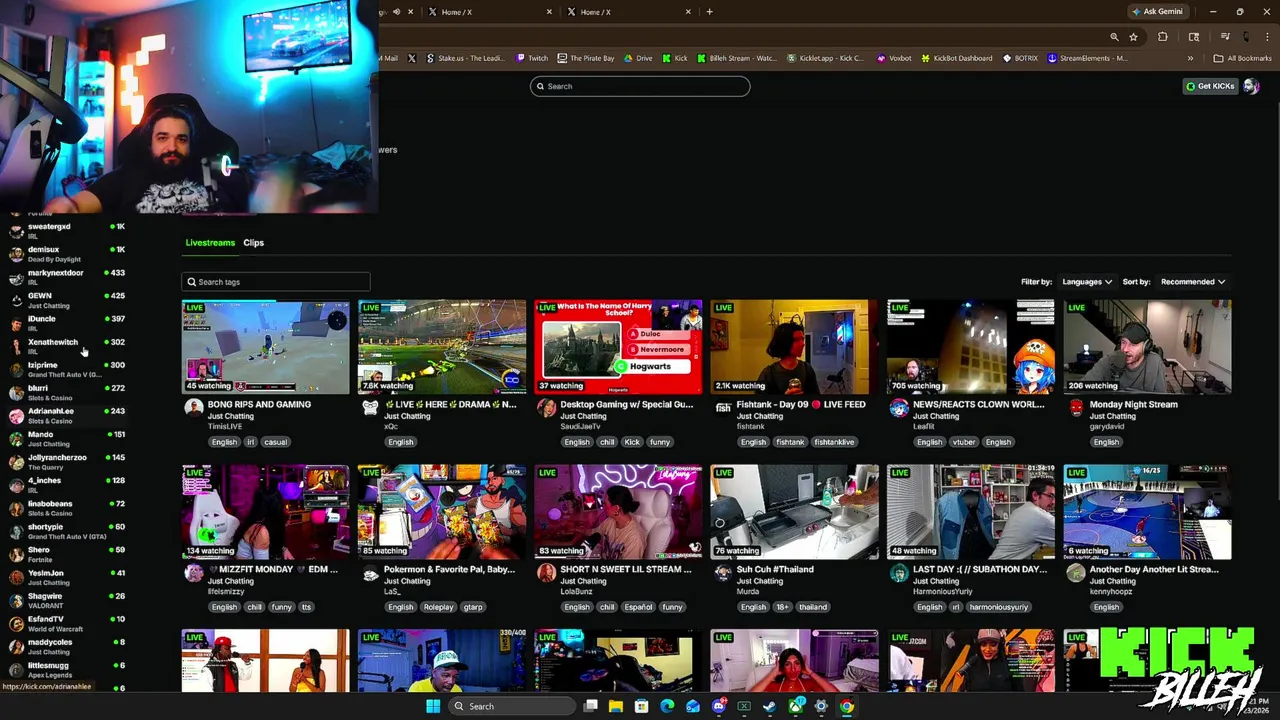The height and width of the screenshot is (720, 1280).
Task: Open BONG RIPS AND GAMING stream thumbnail
Action: click(x=266, y=347)
